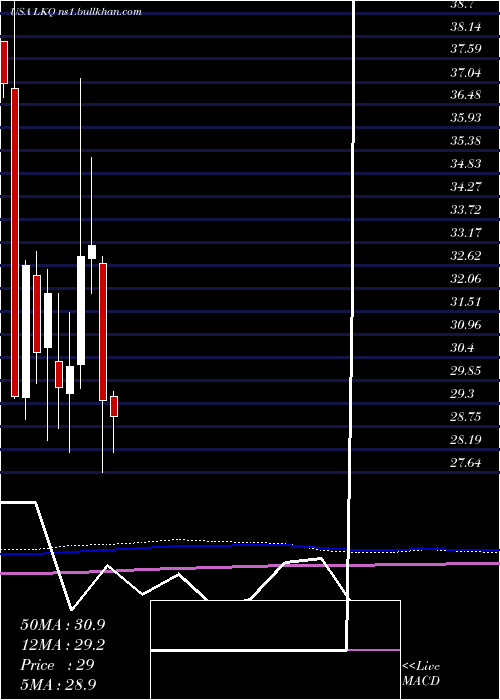Select the small white candle near 33.17
This screenshot has height=700, width=500.
(92, 252)
